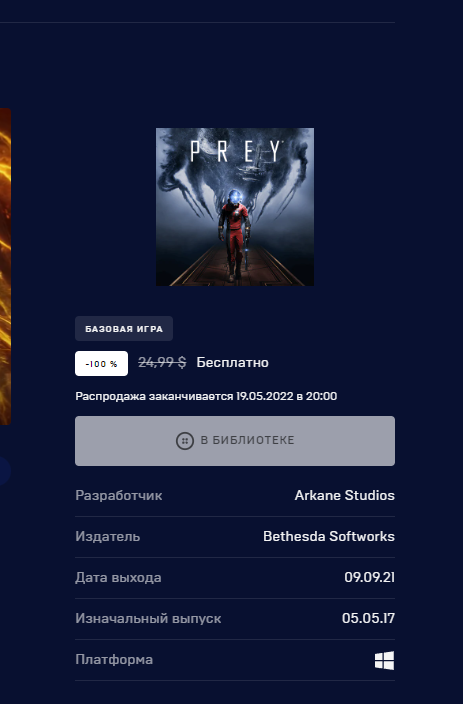Open the В БИБЛИОТЕКЕ button
The image size is (463, 704).
coord(235,441)
